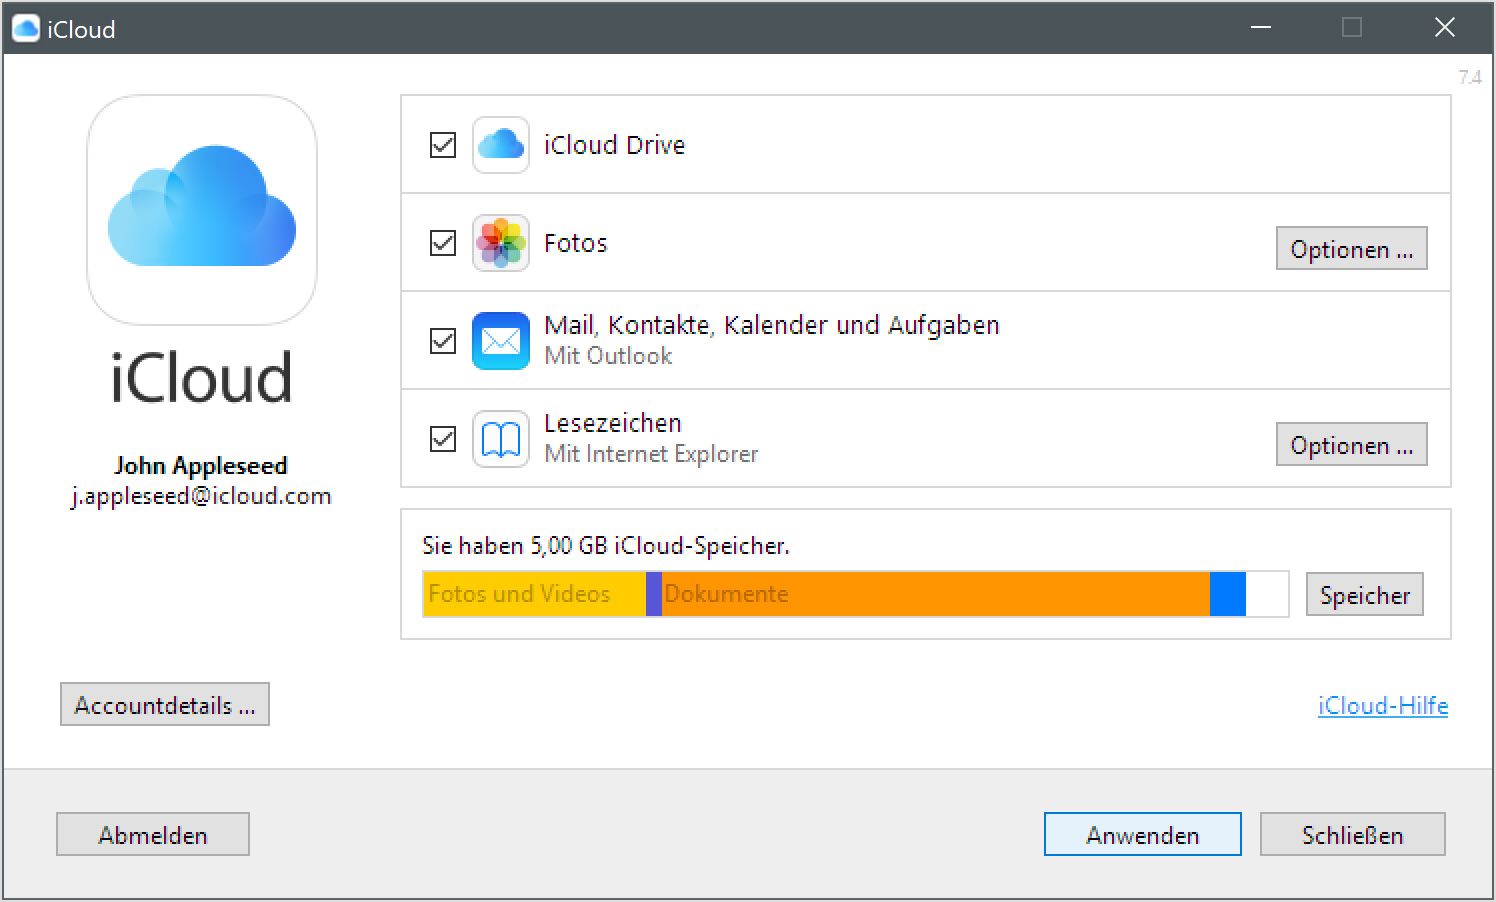1496x902 pixels.
Task: Click the iCloud Drive cloud icon
Action: 501,145
